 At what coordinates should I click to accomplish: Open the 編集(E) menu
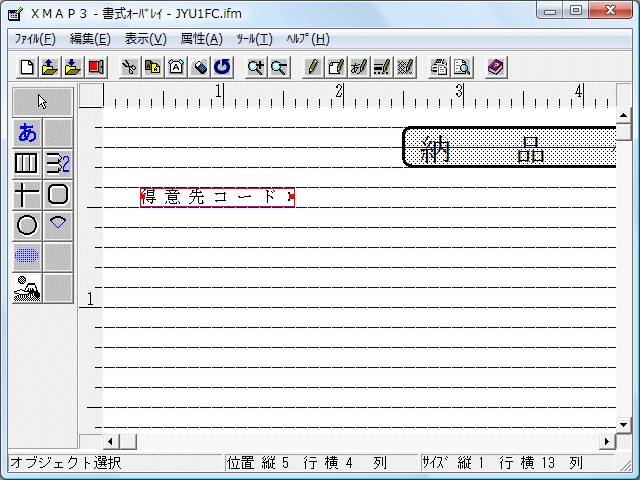coord(90,39)
